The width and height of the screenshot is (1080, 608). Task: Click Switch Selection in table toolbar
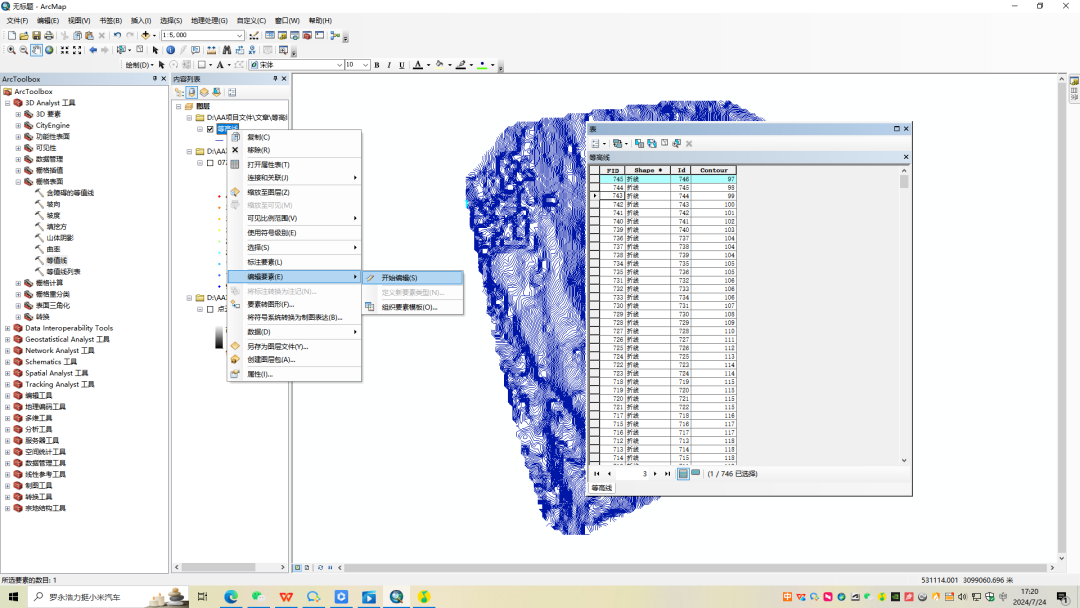(x=652, y=143)
